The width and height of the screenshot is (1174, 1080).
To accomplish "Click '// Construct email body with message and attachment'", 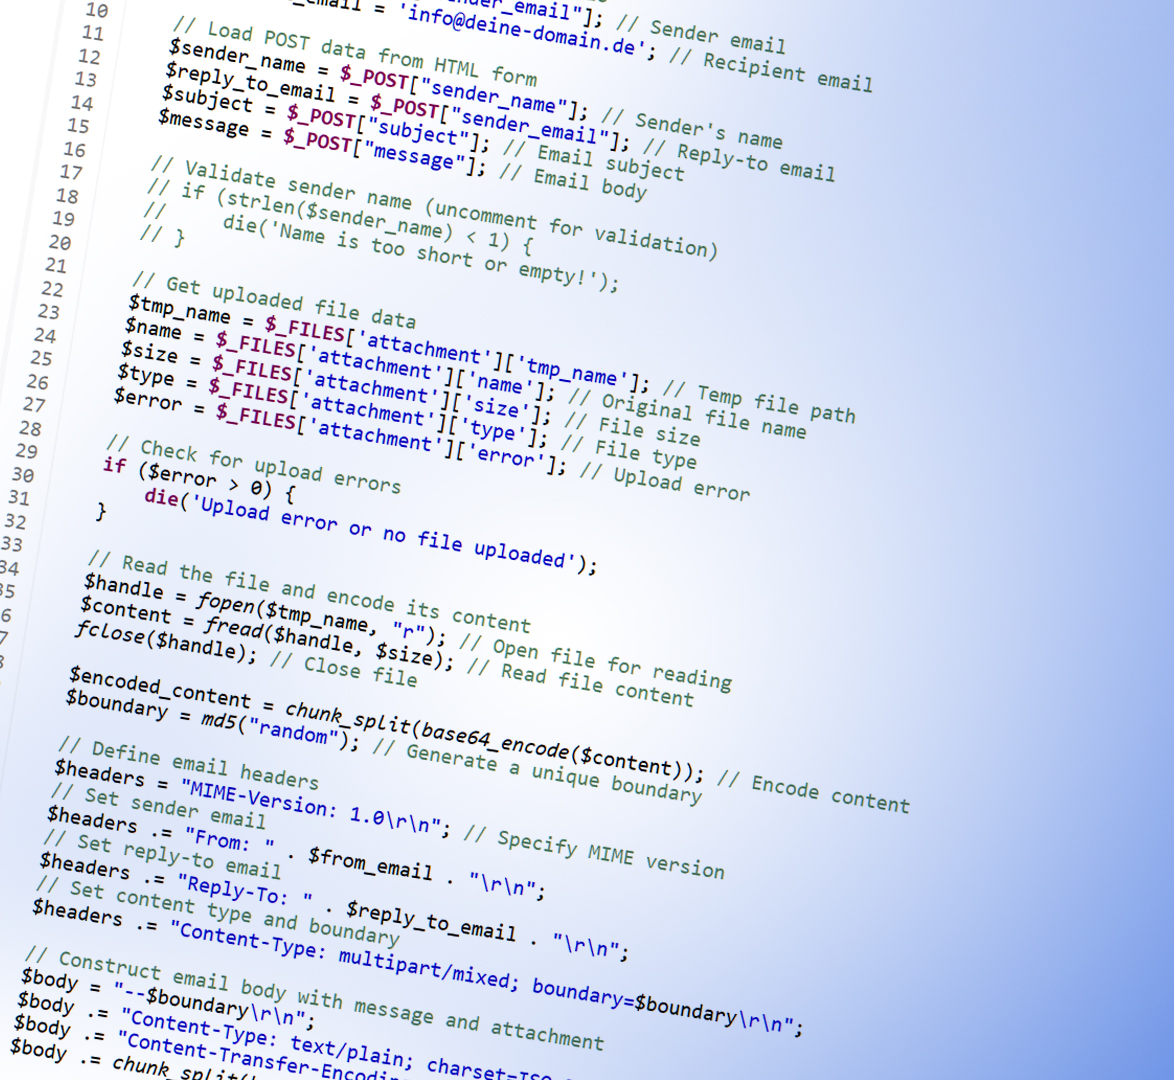I will [x=314, y=999].
